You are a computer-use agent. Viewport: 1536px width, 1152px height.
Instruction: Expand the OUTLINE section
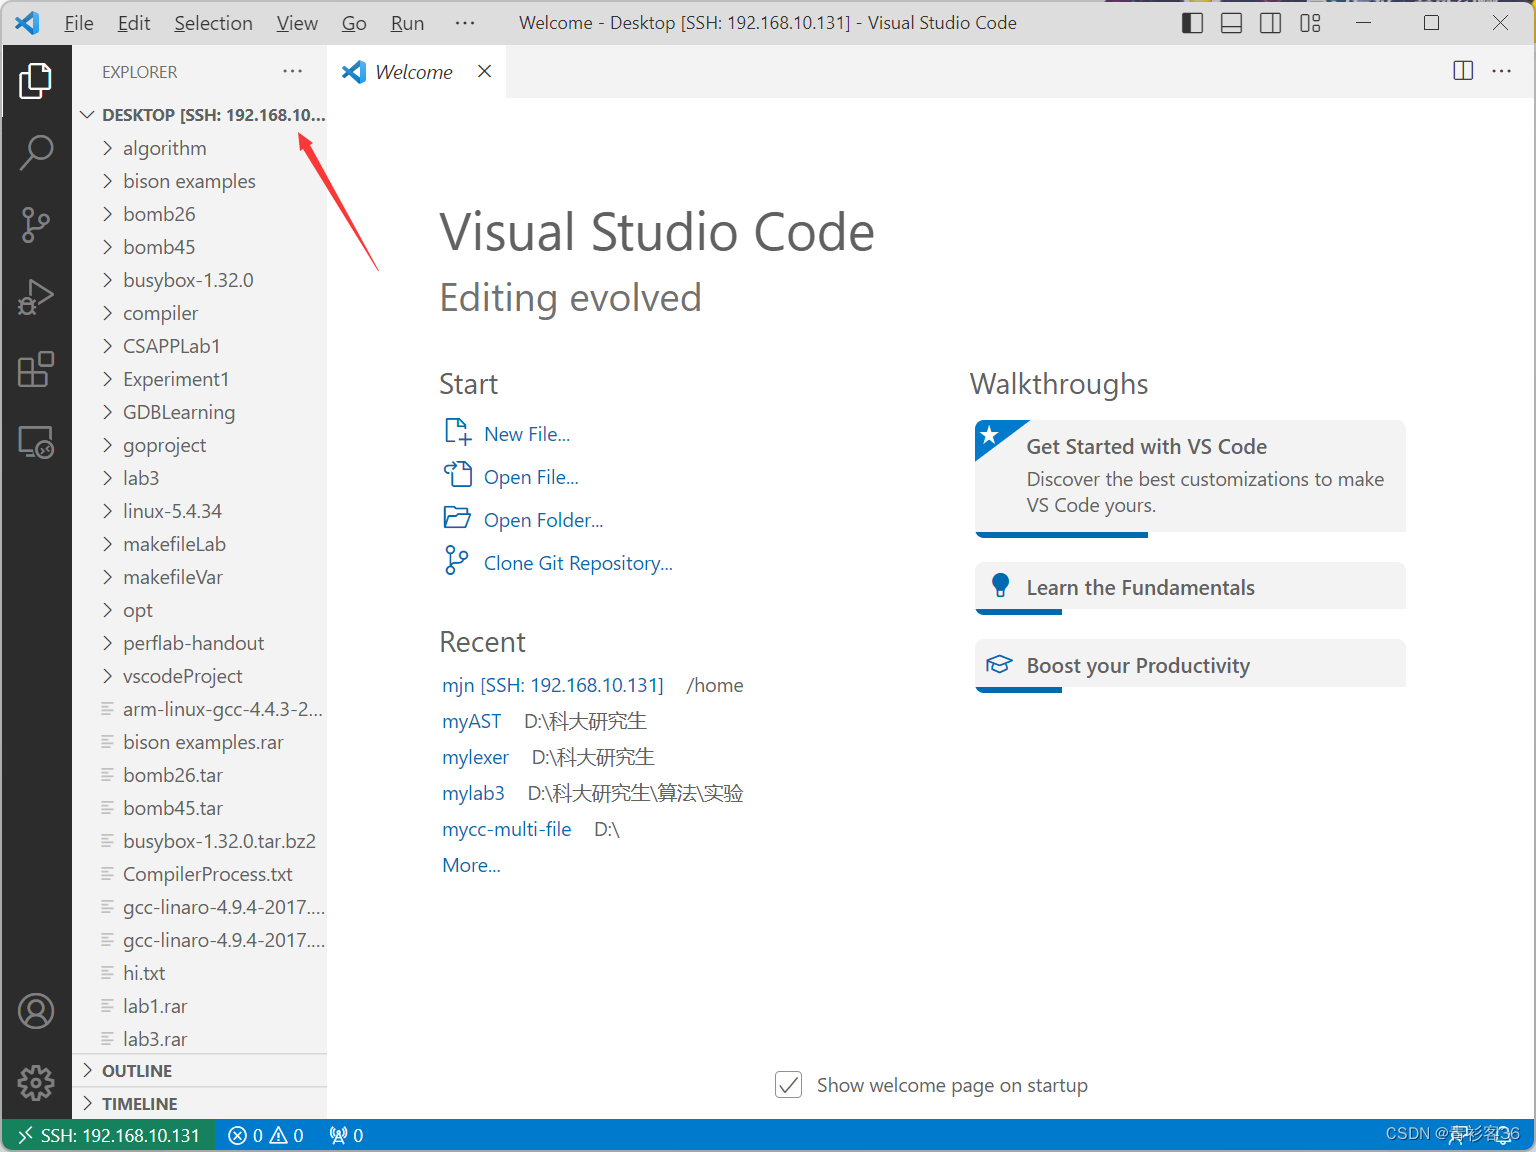pyautogui.click(x=200, y=1071)
